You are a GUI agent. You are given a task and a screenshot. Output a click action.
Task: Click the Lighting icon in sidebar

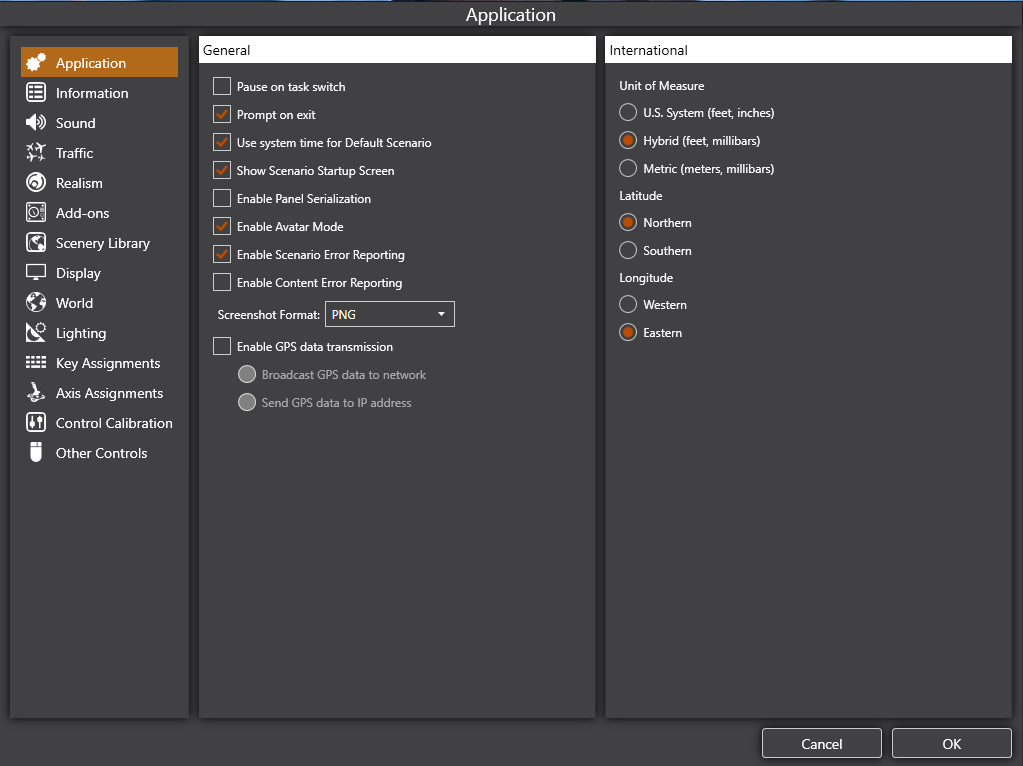(x=36, y=333)
